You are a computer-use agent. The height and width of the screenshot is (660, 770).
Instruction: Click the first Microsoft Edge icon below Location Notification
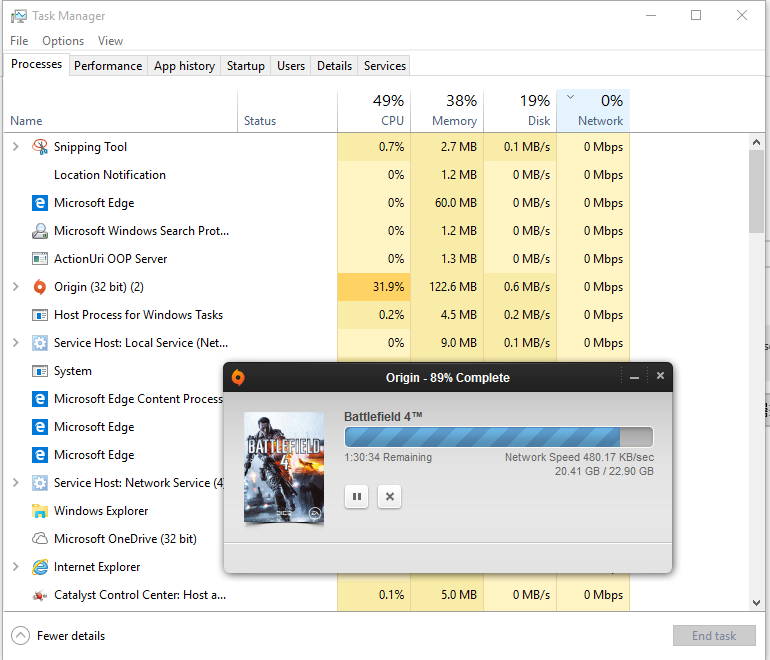[40, 203]
